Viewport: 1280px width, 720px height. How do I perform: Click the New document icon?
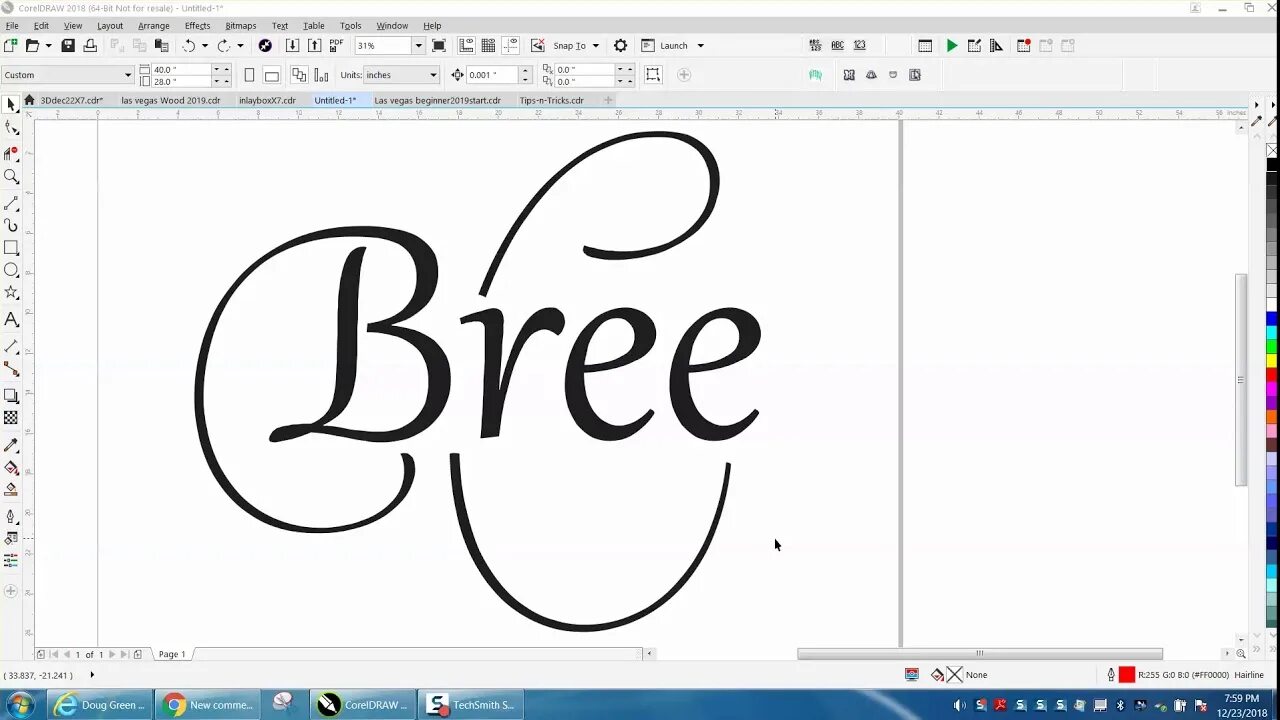pyautogui.click(x=10, y=45)
